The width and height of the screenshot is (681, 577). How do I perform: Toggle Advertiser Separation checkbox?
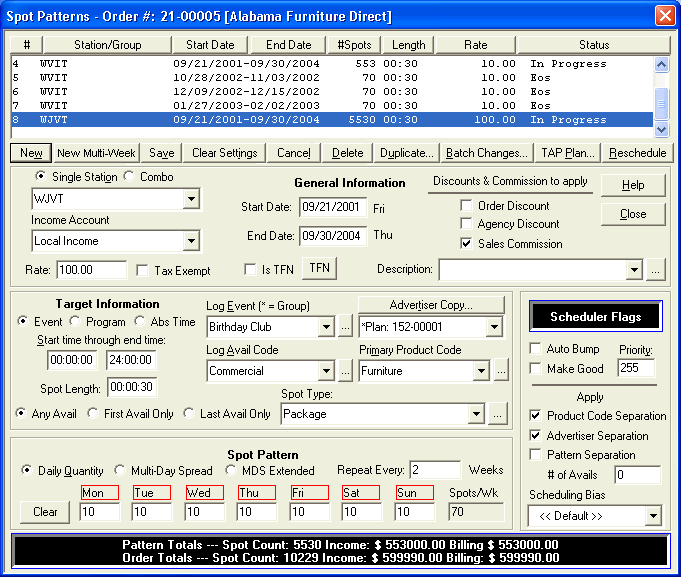coord(535,435)
